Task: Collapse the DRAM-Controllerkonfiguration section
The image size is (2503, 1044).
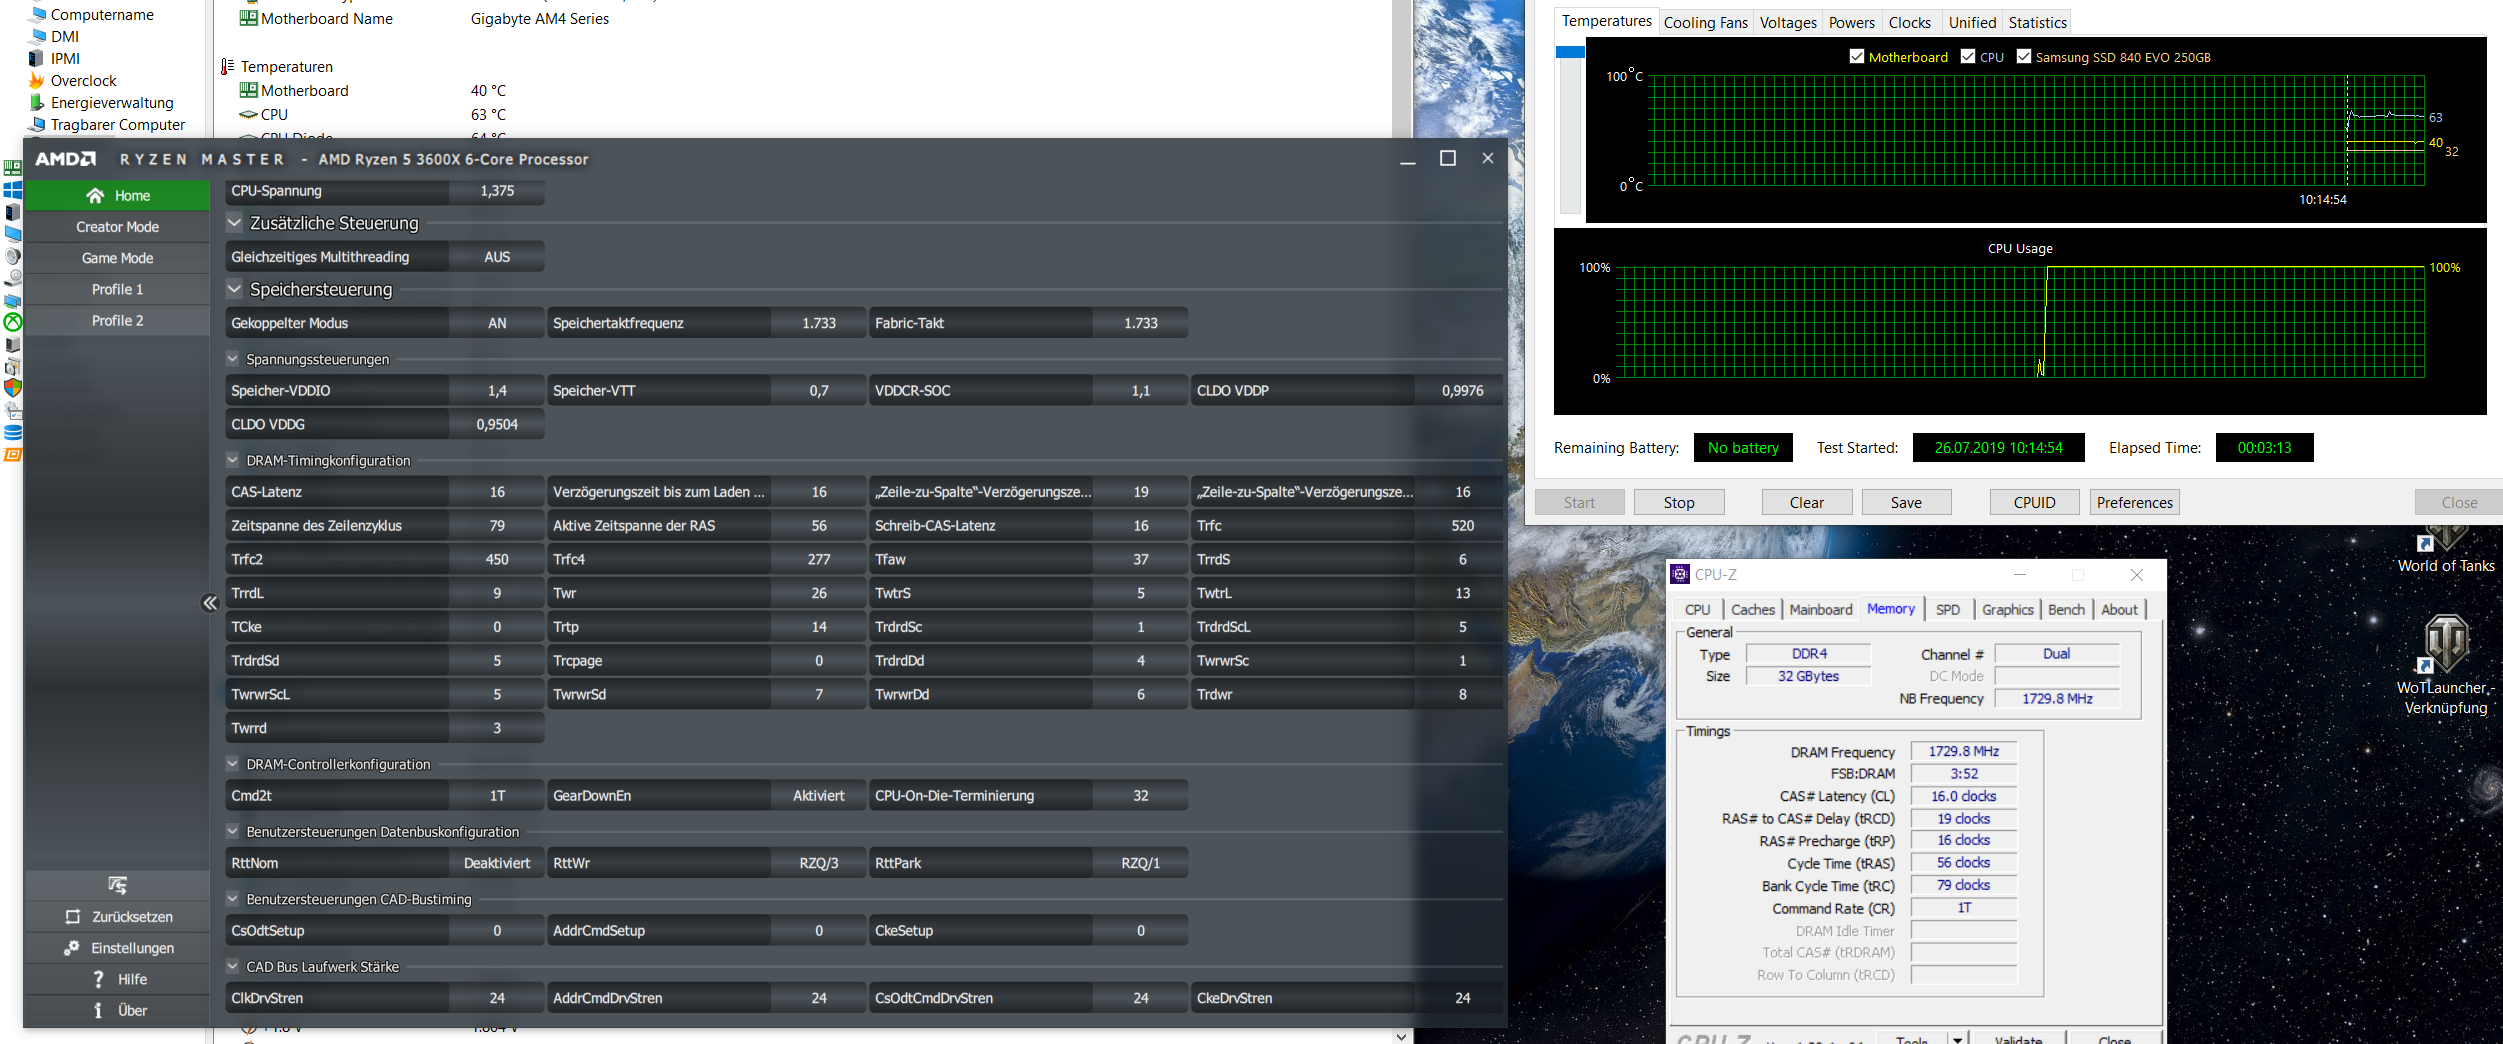Action: [233, 764]
